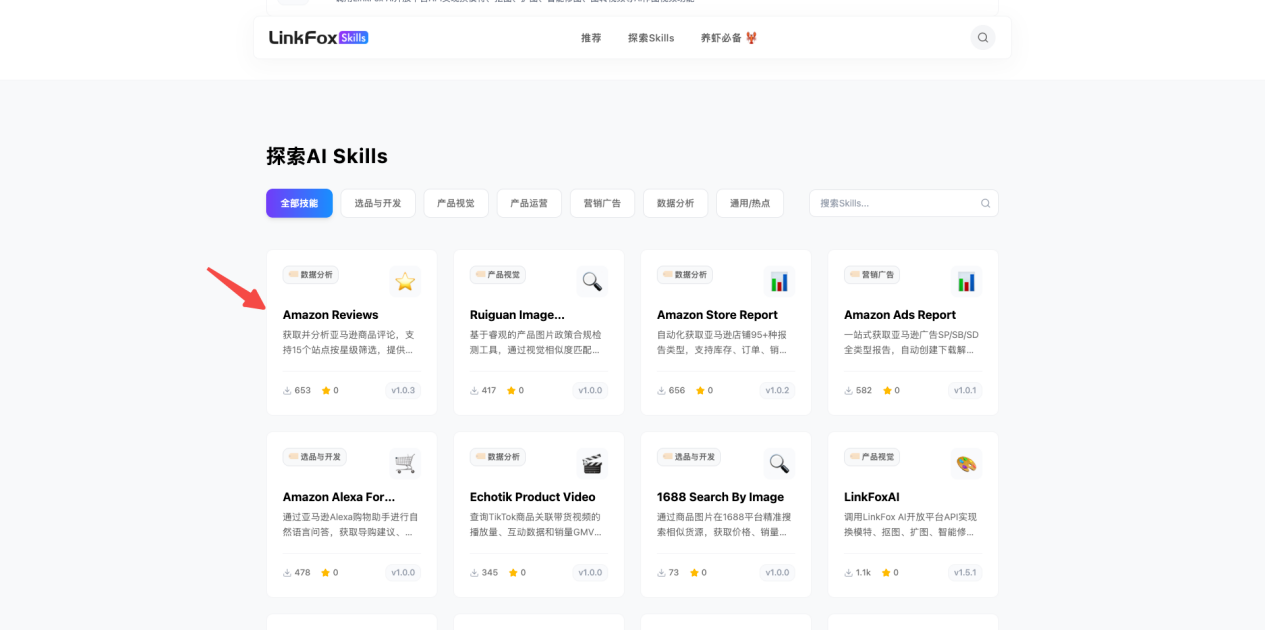
Task: Click the 探索AI Skills heading
Action: click(x=327, y=156)
